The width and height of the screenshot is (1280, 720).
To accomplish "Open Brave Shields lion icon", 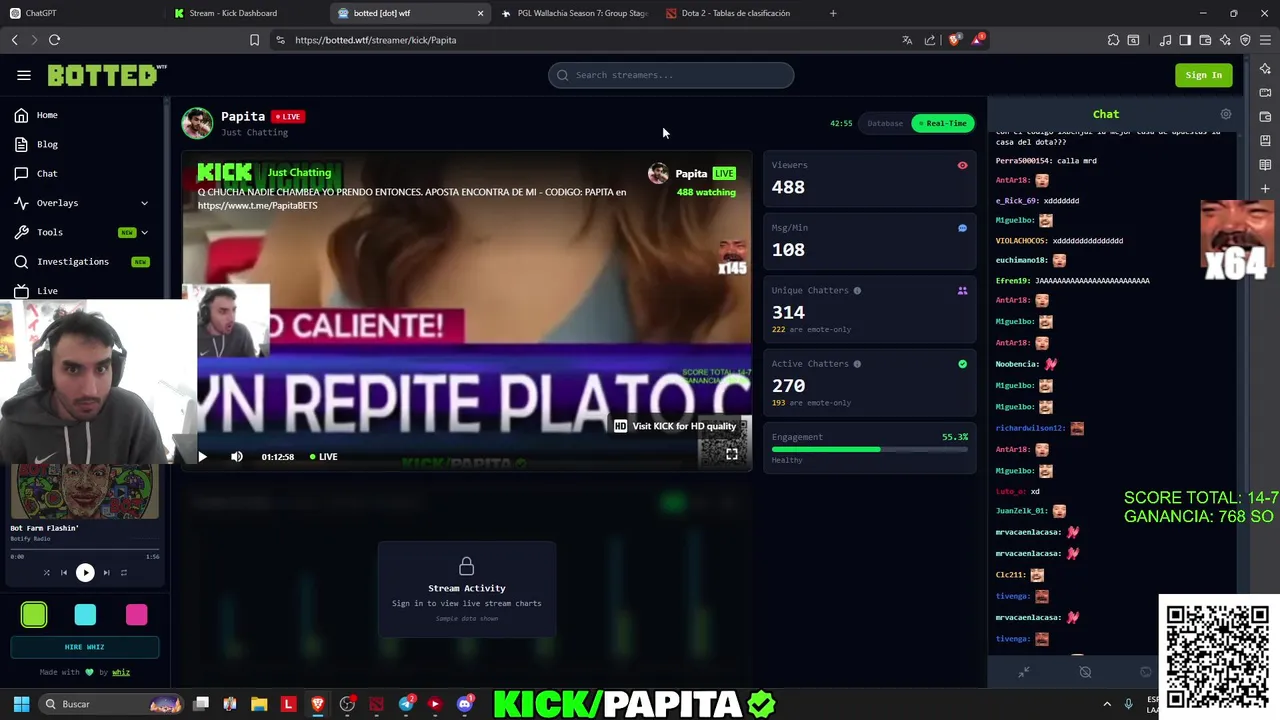I will point(954,40).
